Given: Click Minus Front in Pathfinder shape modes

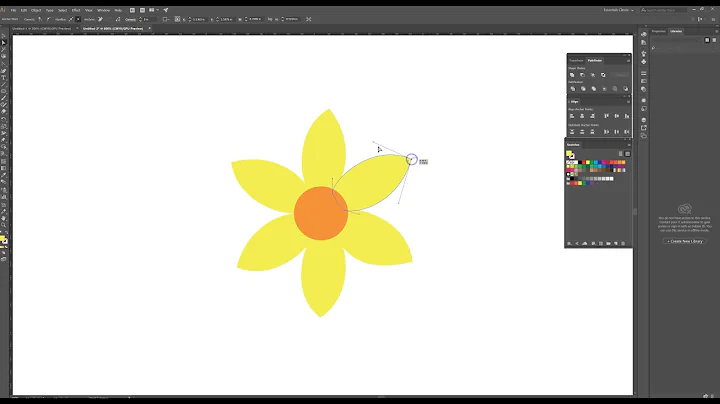Looking at the screenshot, I should pos(582,75).
